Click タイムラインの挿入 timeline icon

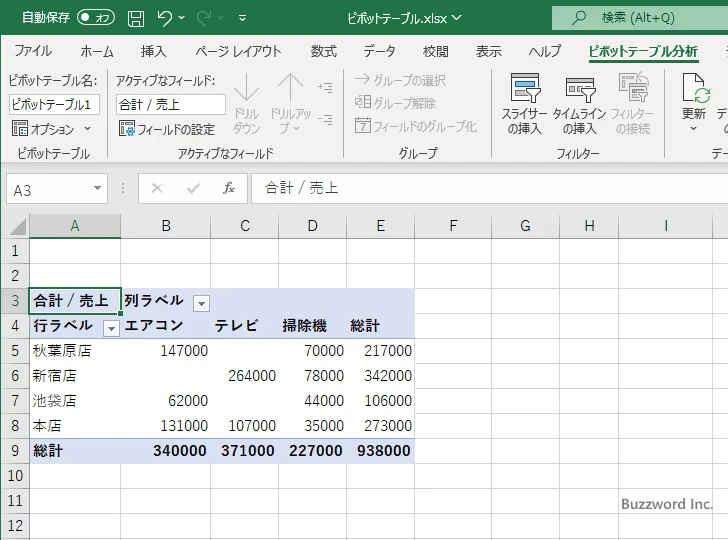click(x=578, y=104)
